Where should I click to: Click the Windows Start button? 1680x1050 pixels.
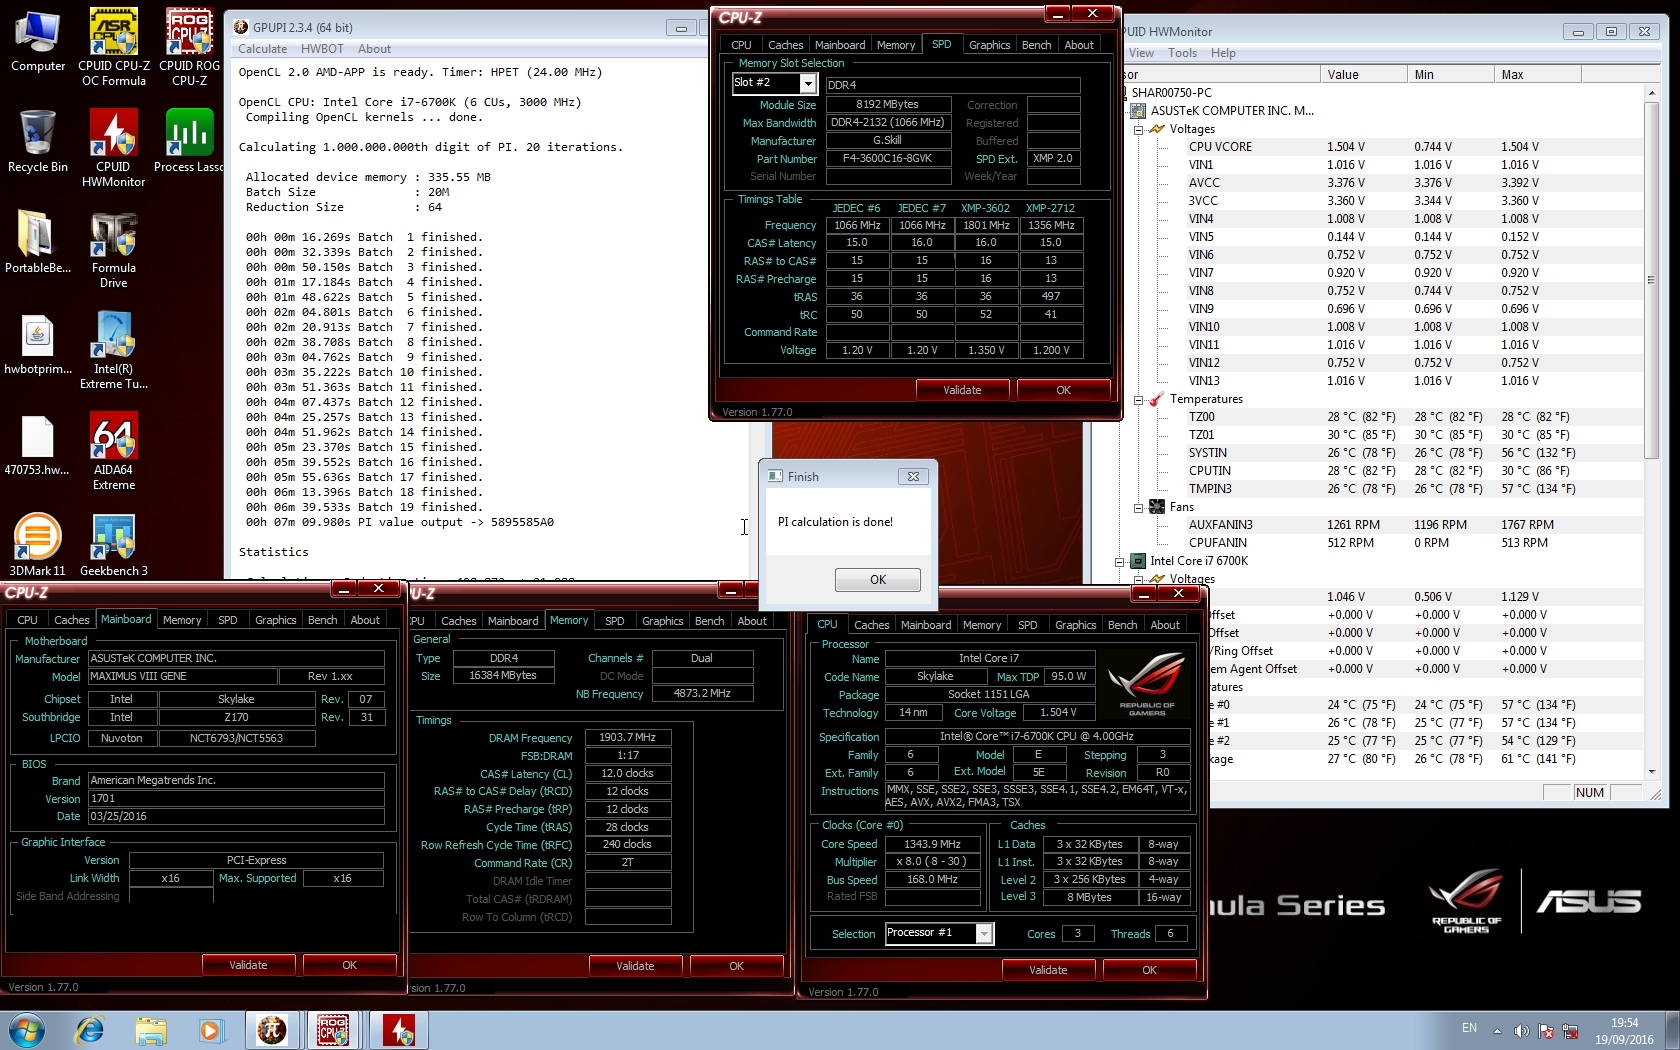coord(27,1030)
